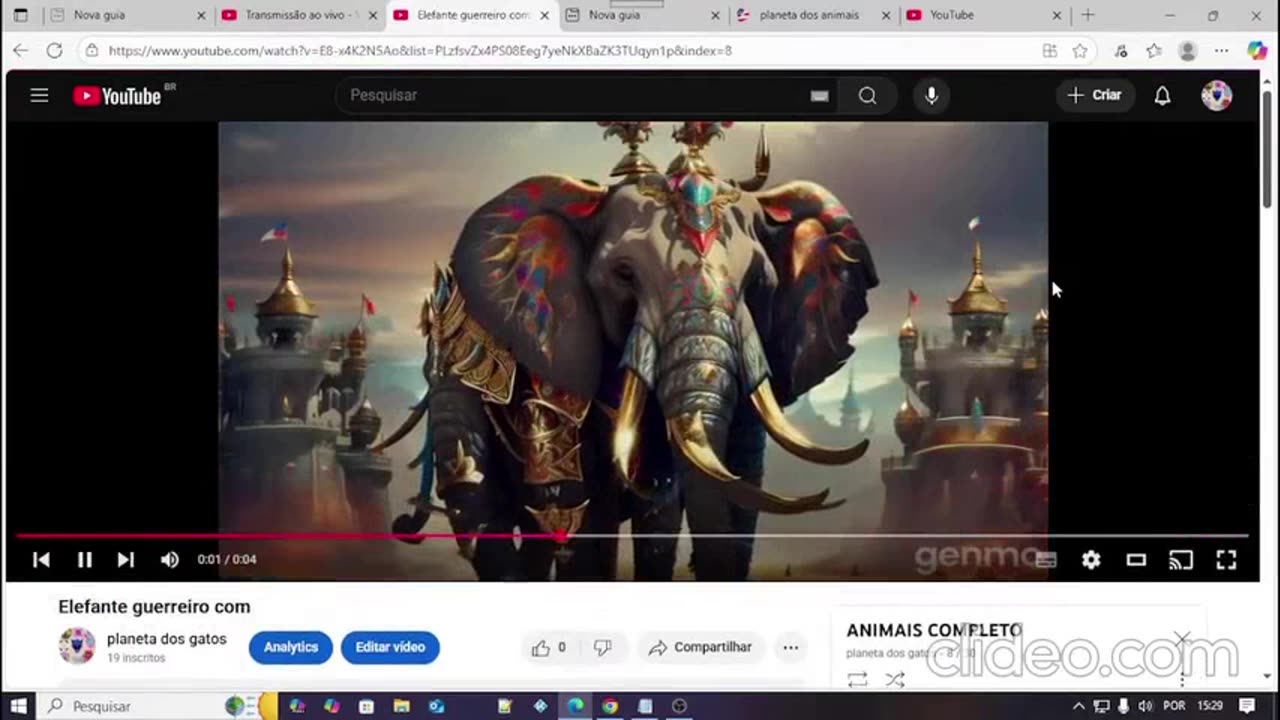This screenshot has height=720, width=1280.
Task: Toggle shuffle on the playlist panel
Action: 895,680
